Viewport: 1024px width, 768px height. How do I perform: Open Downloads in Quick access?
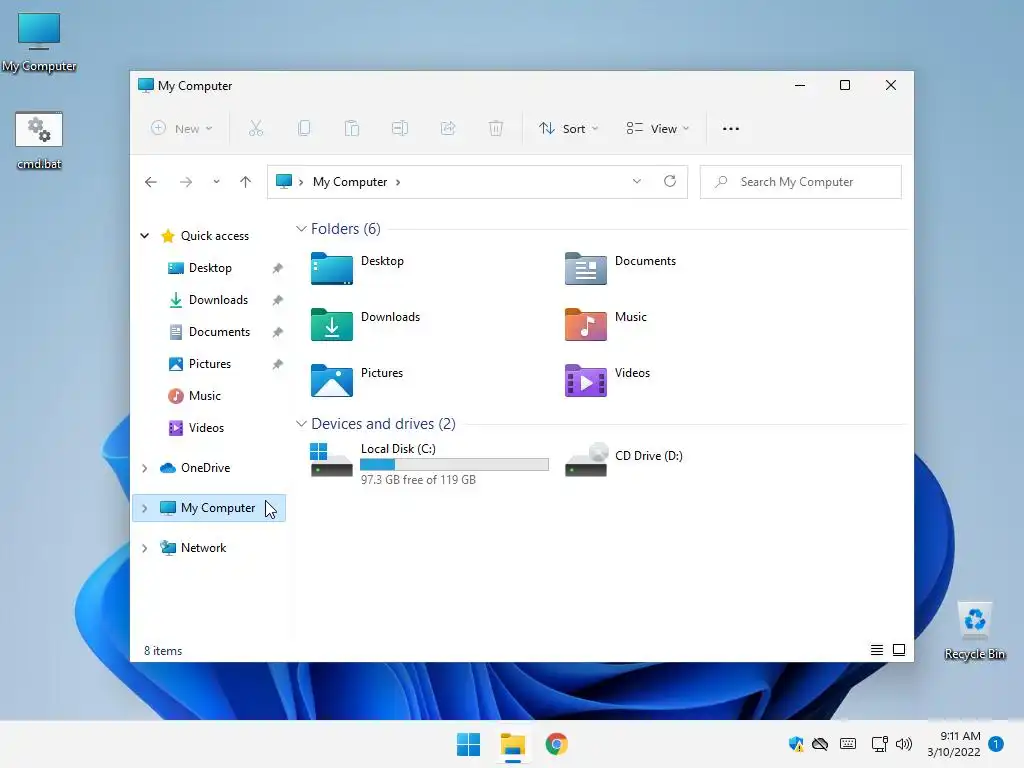tap(218, 300)
